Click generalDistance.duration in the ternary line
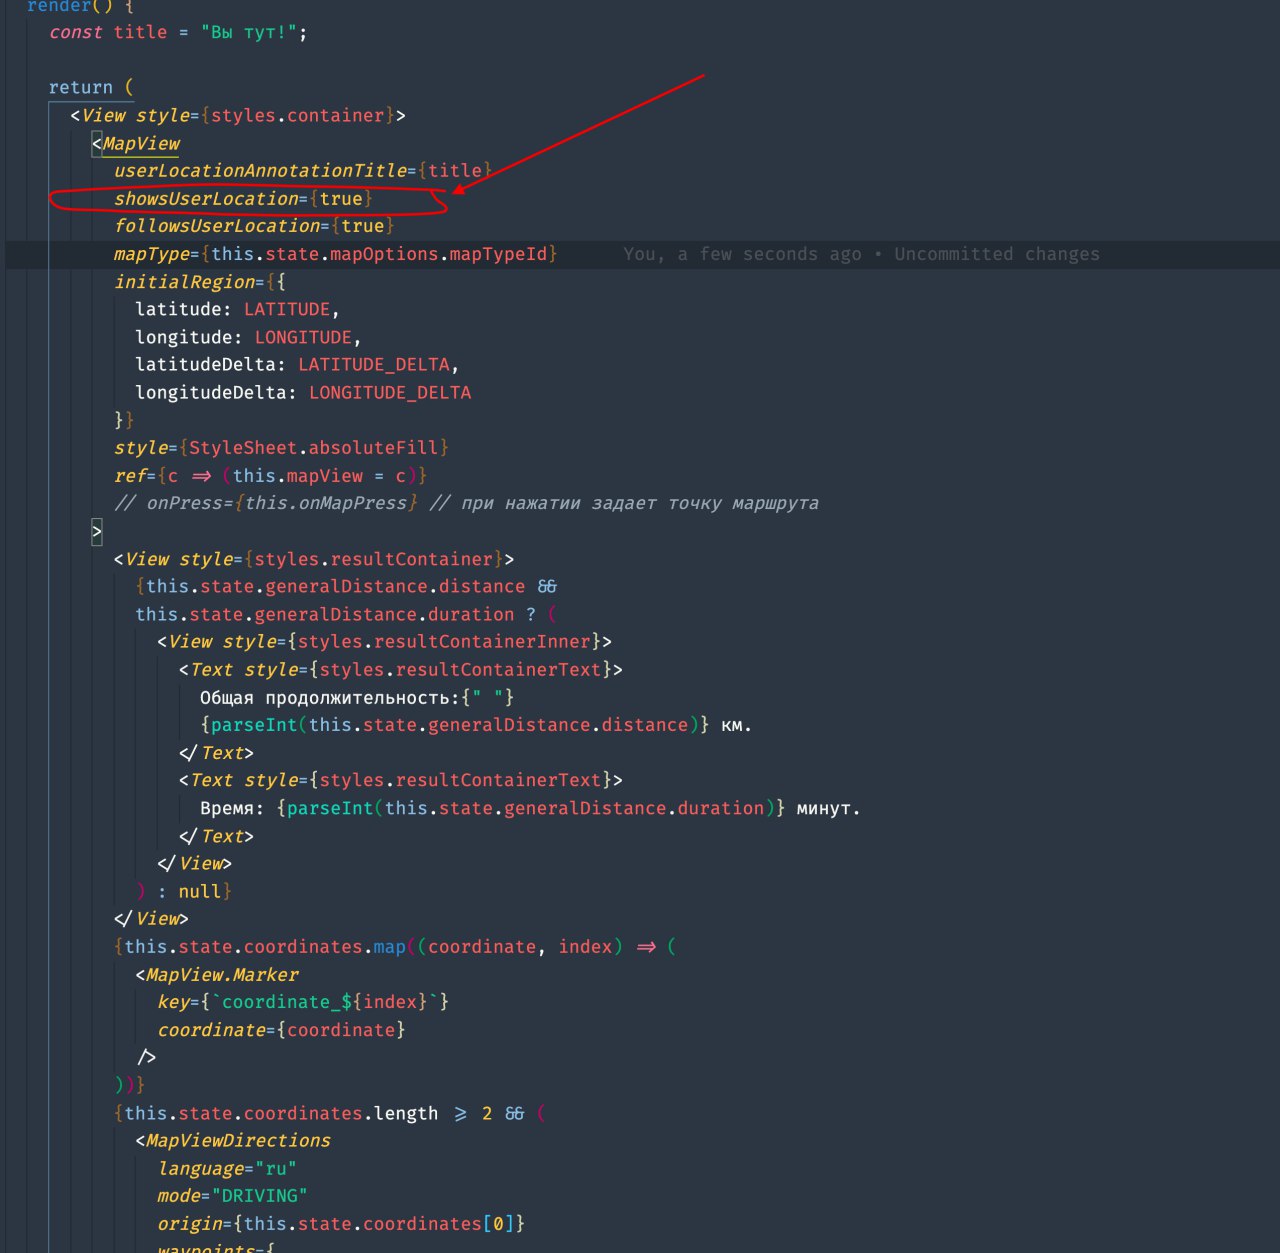Image resolution: width=1280 pixels, height=1253 pixels. pos(384,614)
